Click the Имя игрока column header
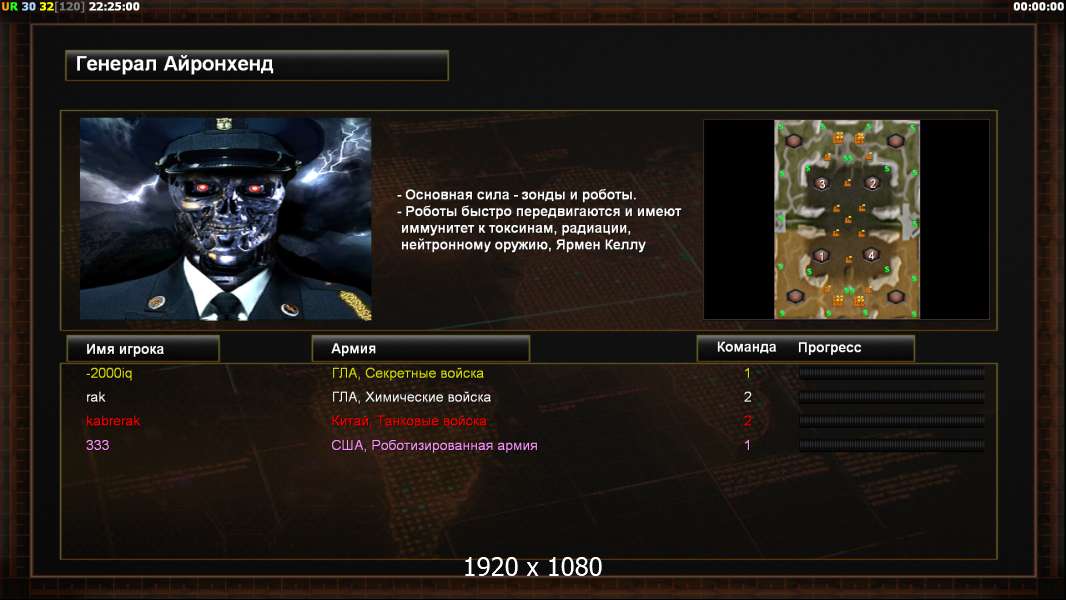Screen dimensions: 1066x600 pyautogui.click(x=143, y=349)
